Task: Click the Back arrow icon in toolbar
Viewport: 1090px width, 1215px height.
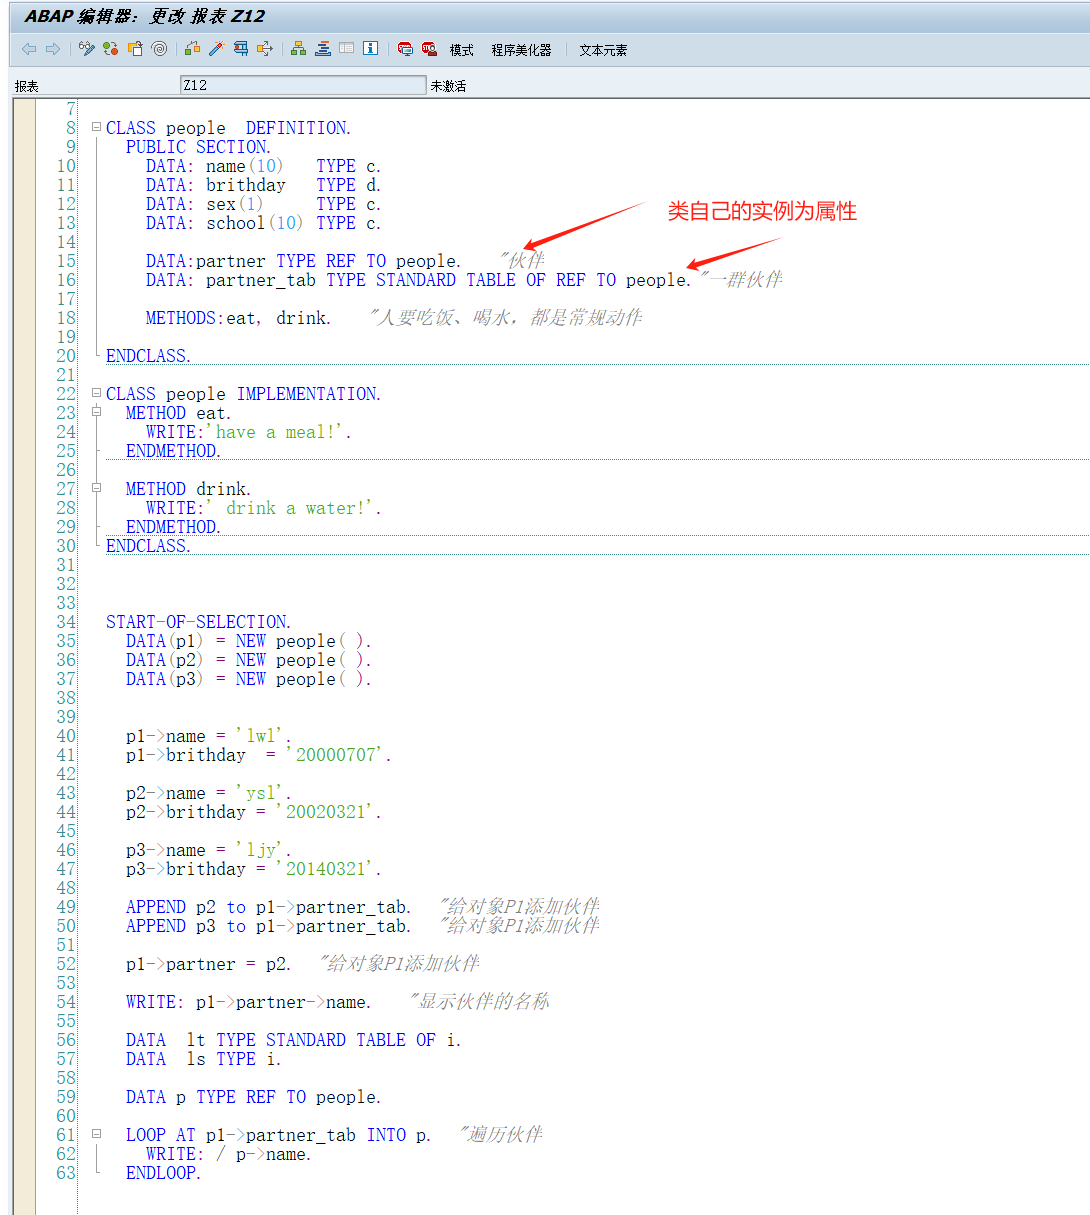Action: tap(29, 48)
